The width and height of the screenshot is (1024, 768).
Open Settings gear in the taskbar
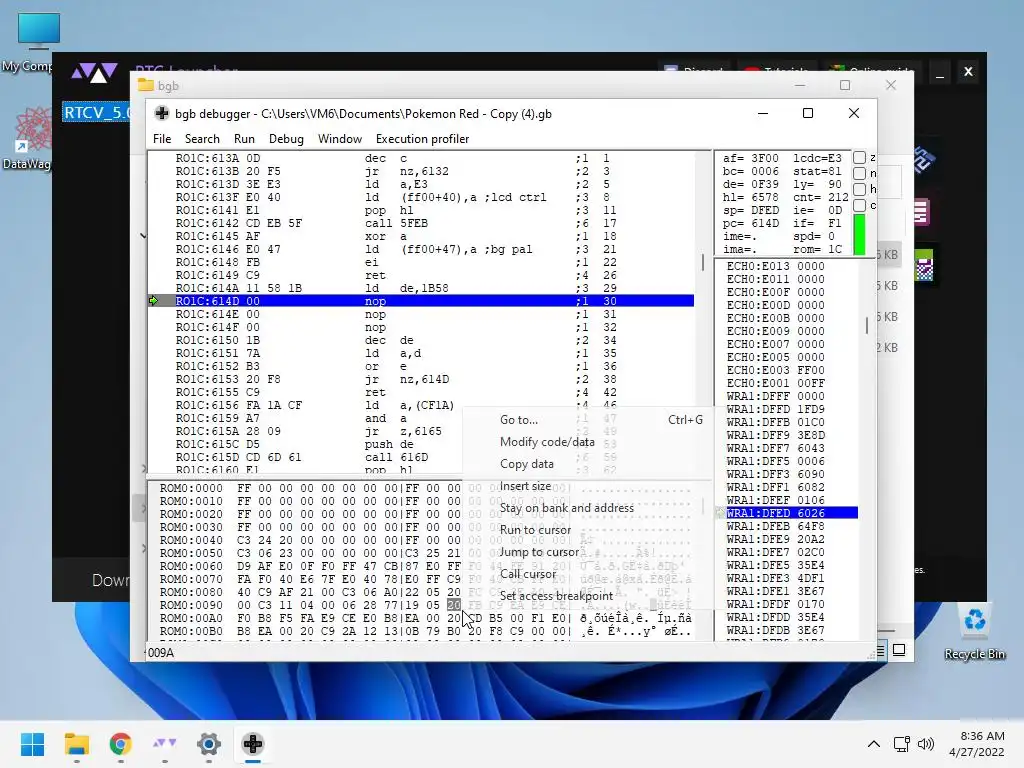pyautogui.click(x=209, y=744)
